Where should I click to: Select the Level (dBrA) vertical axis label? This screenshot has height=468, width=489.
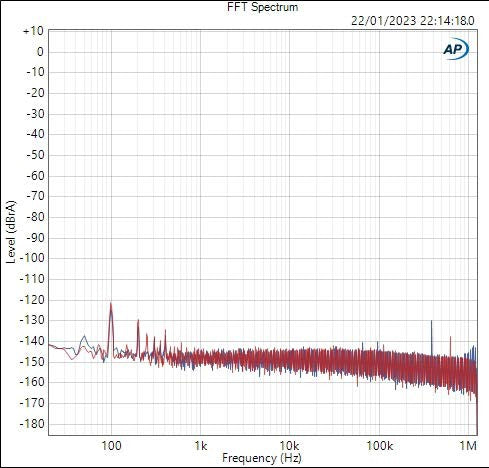pyautogui.click(x=11, y=232)
